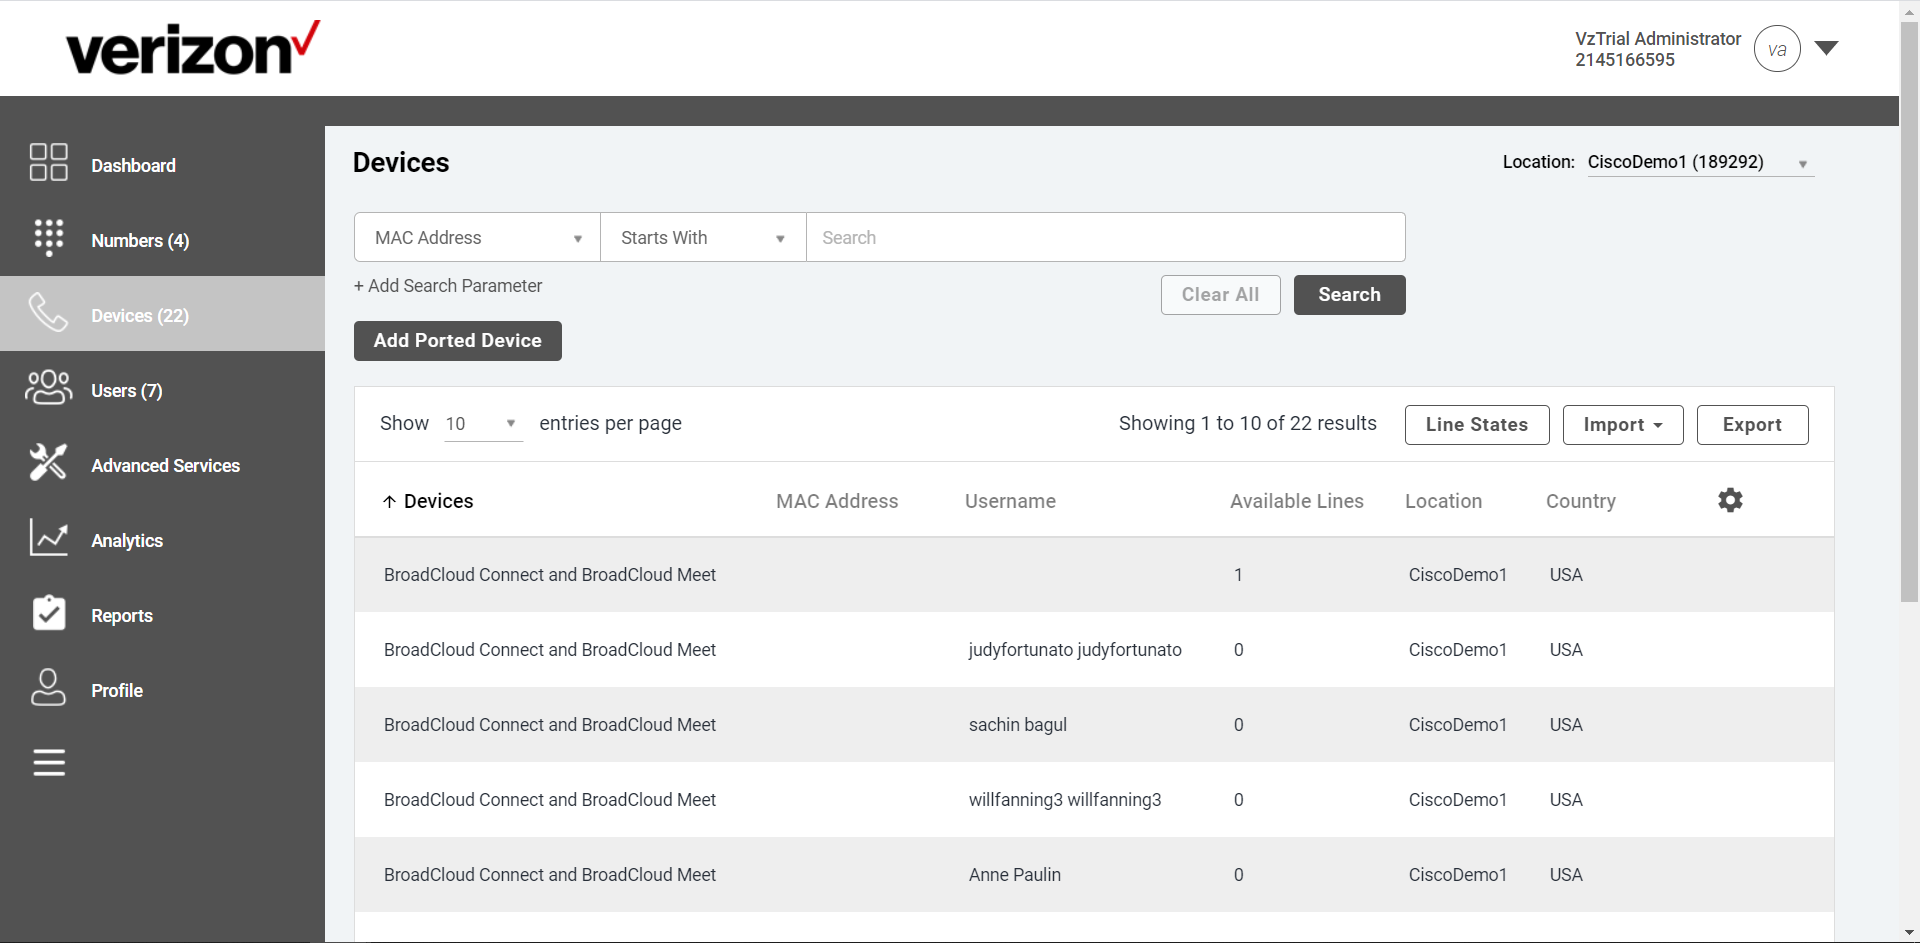Select the Profile person icon
This screenshot has width=1920, height=943.
[x=48, y=687]
